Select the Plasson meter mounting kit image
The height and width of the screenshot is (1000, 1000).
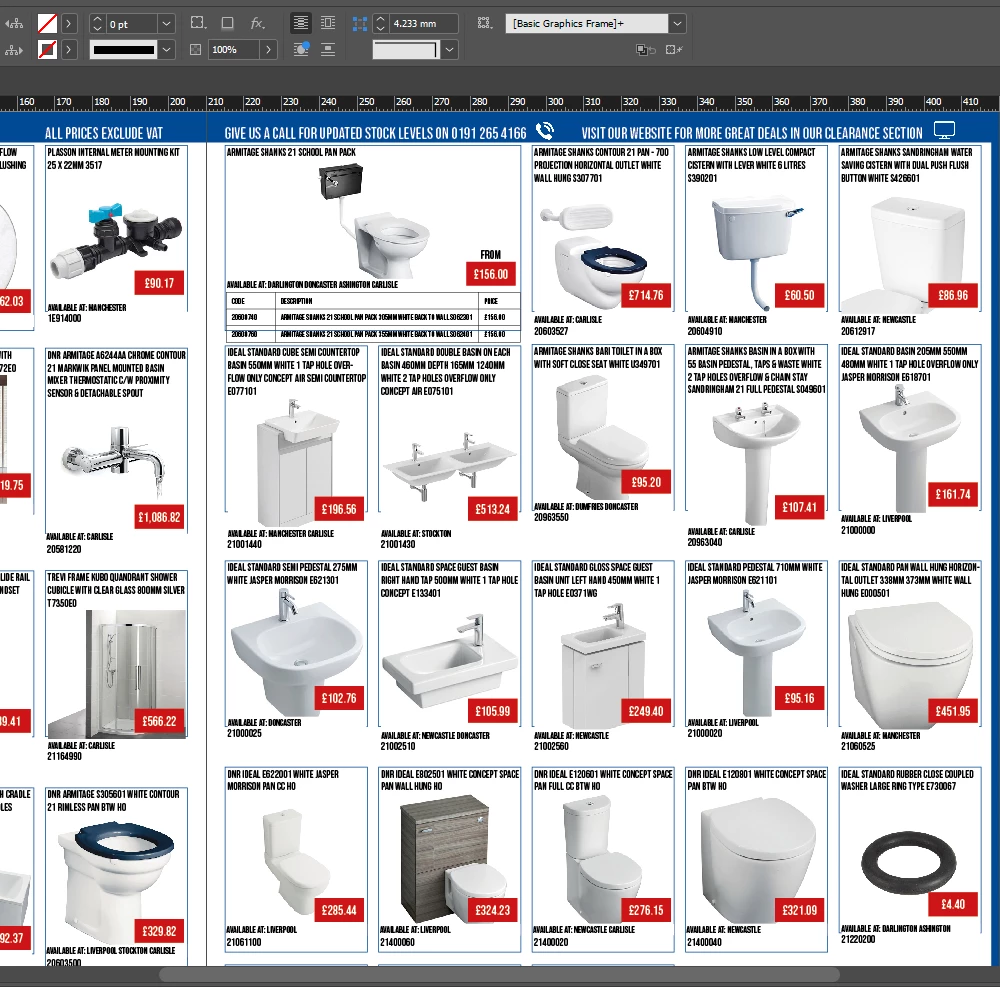[x=117, y=240]
